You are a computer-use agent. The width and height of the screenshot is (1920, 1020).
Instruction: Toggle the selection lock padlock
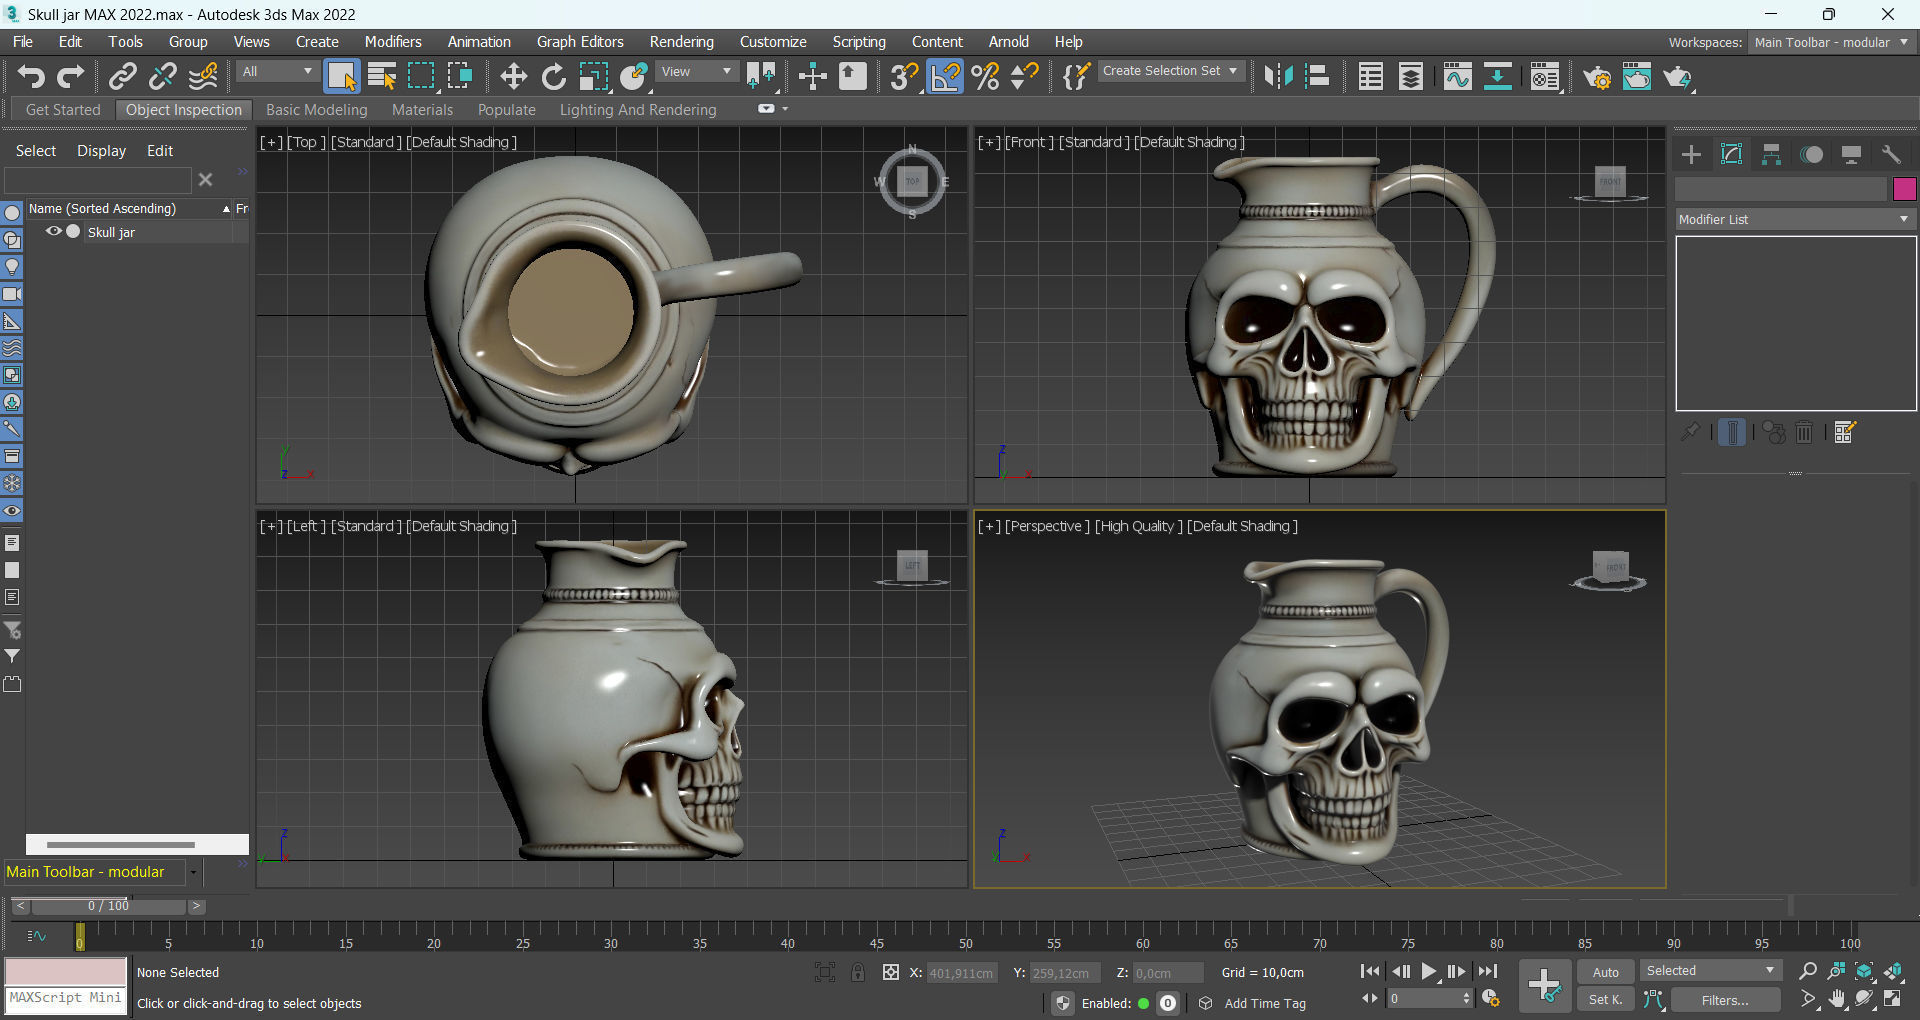point(857,972)
